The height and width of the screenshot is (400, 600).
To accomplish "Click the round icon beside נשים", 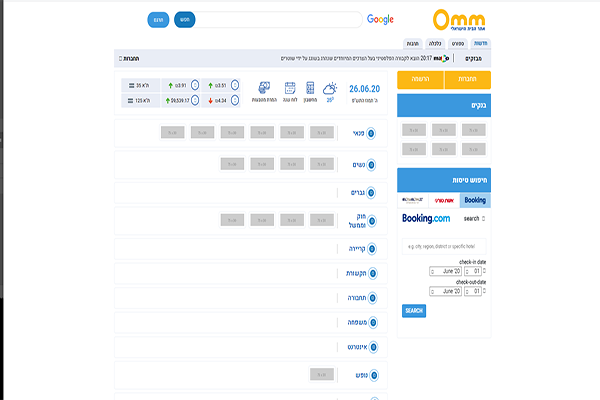I will point(371,164).
